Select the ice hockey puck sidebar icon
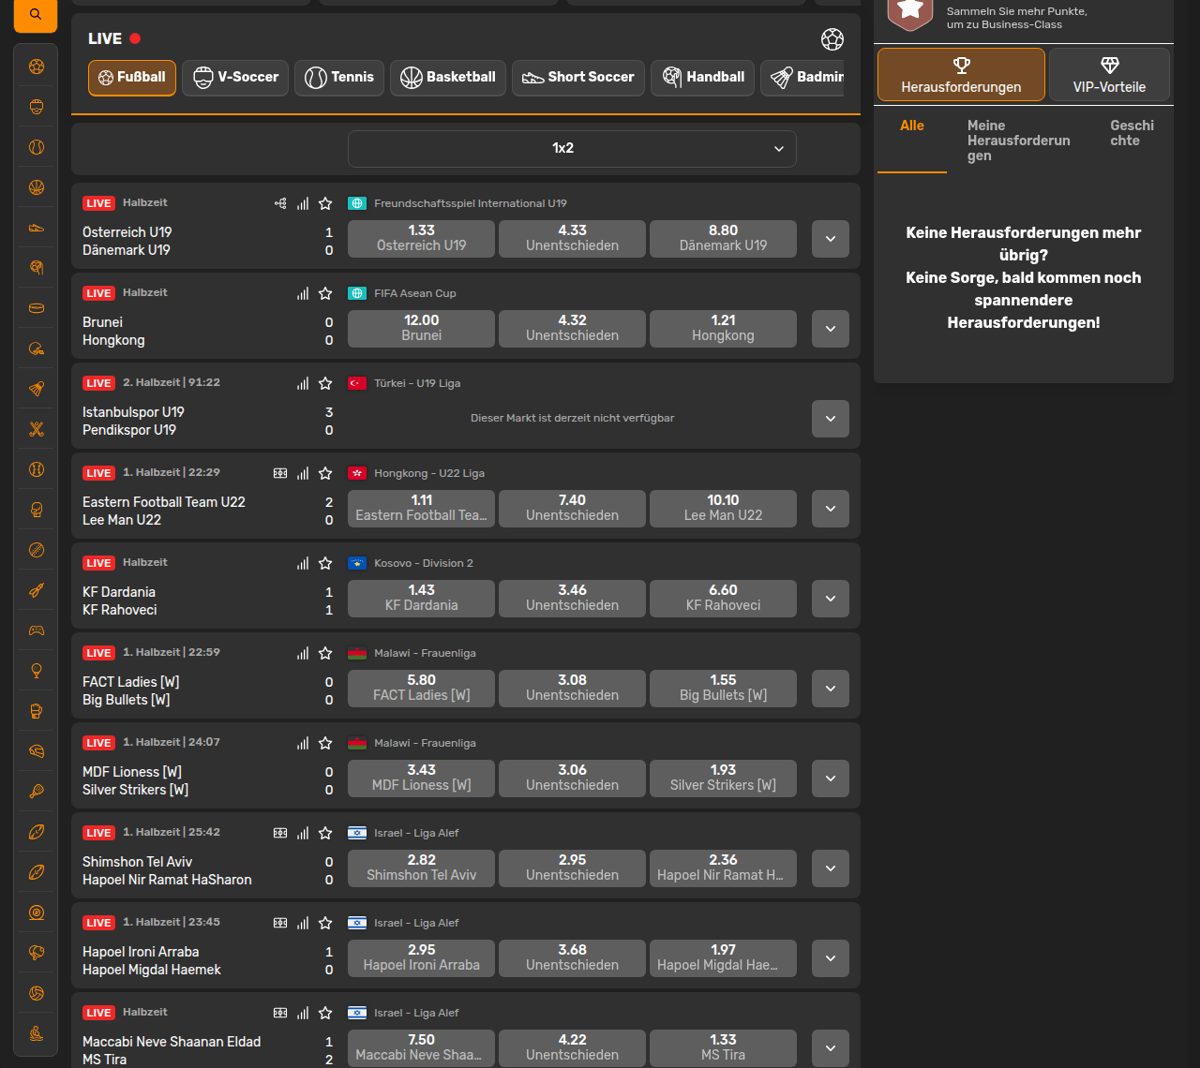Image resolution: width=1200 pixels, height=1068 pixels. [x=36, y=308]
